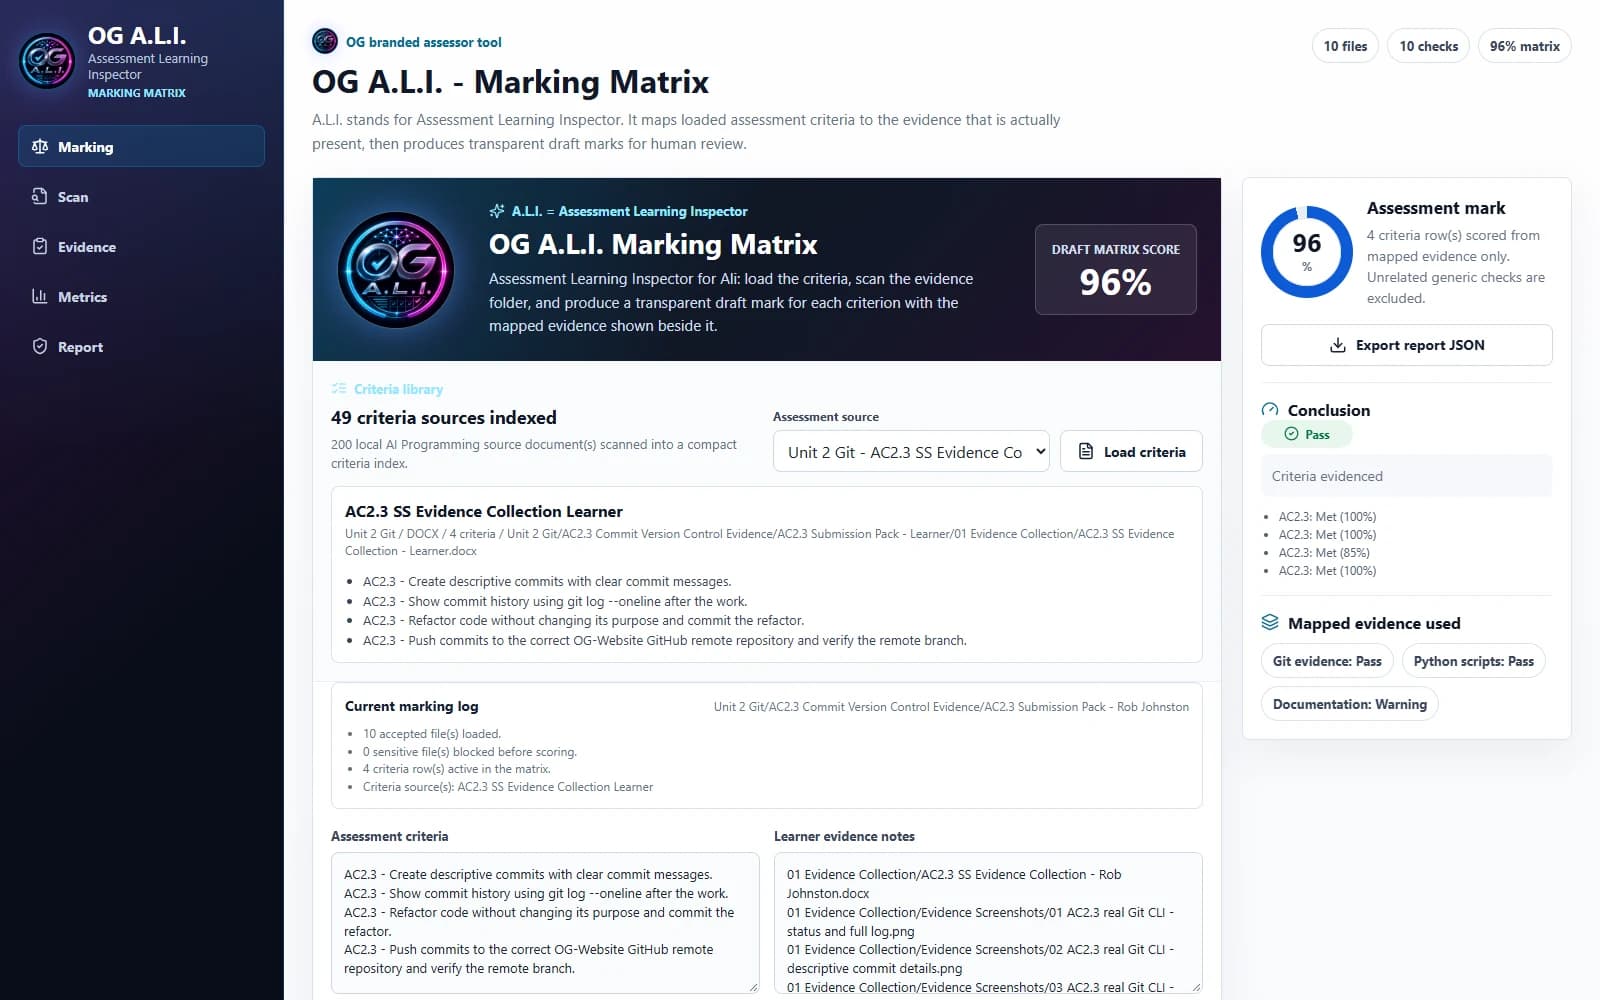Click 'Current marking log' heading
Viewport: 1600px width, 1000px height.
click(412, 706)
